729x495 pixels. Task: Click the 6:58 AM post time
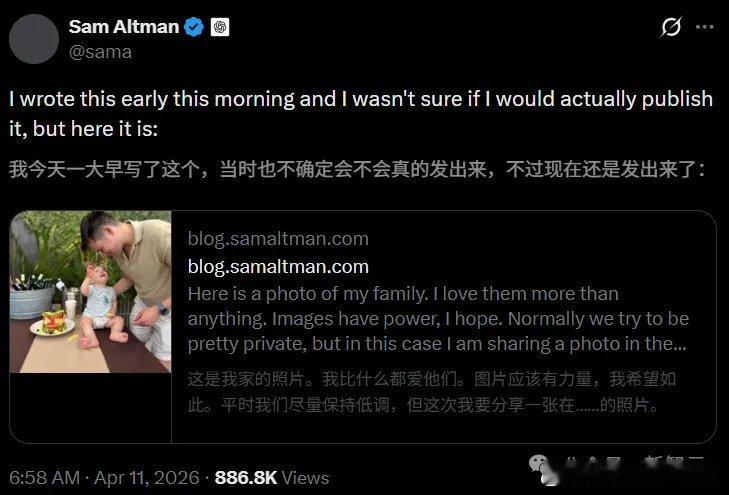click(45, 478)
